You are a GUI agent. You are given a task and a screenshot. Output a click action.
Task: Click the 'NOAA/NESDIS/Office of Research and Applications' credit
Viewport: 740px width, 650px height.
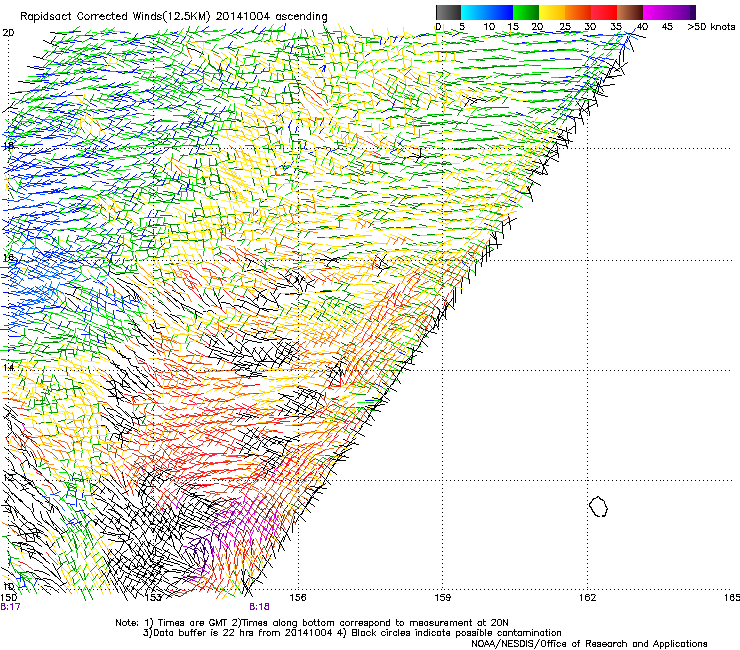(x=589, y=643)
